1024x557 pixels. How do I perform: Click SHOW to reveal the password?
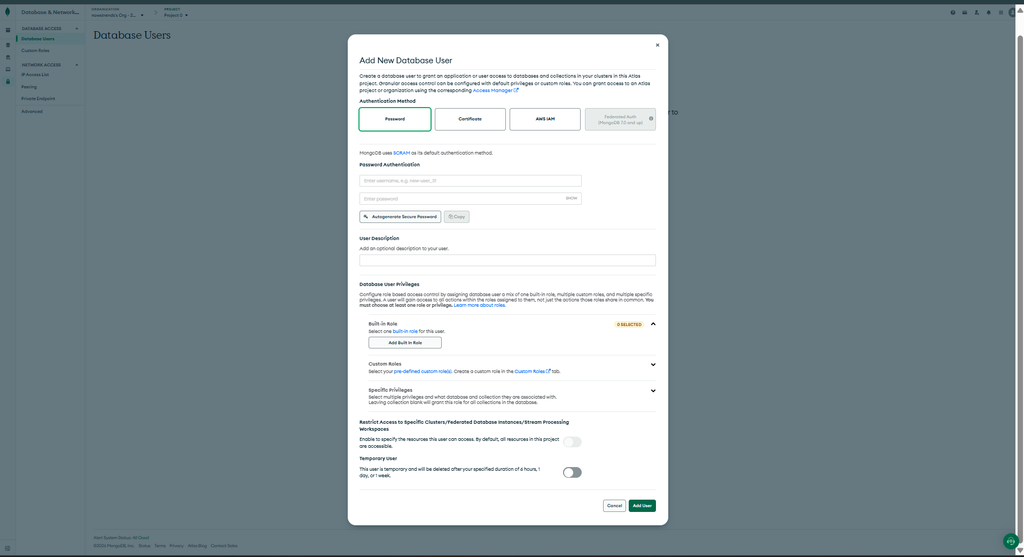point(571,198)
